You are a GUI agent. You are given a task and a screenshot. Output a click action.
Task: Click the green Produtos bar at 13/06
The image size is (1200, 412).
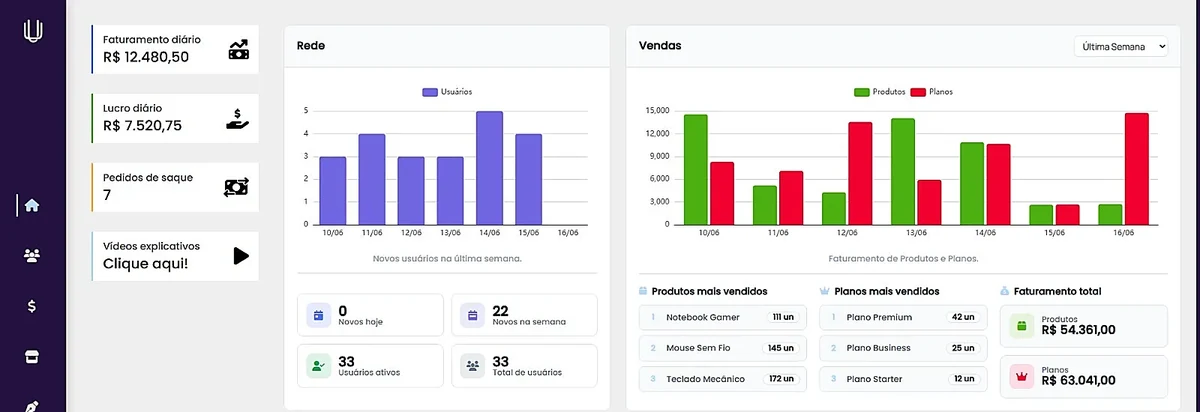[903, 172]
